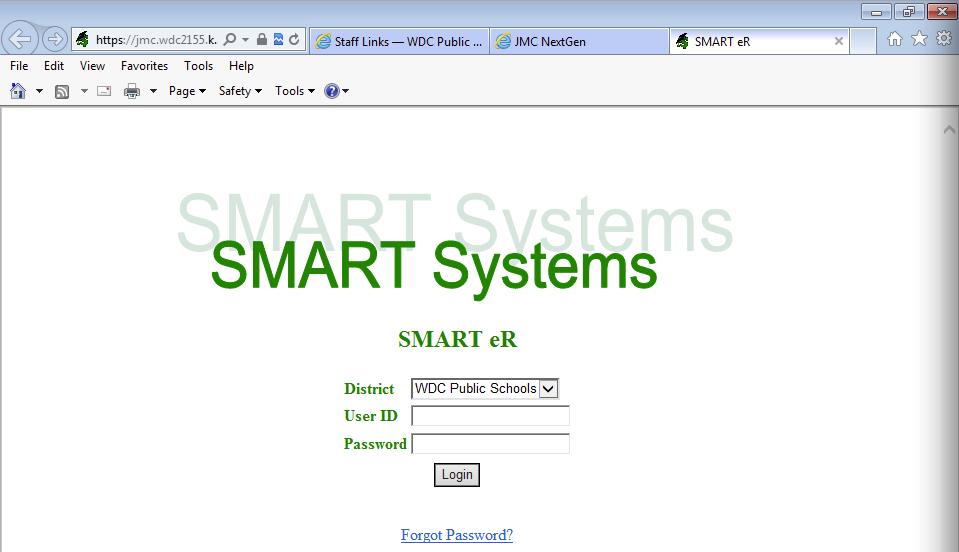This screenshot has width=959, height=552.
Task: Click the User ID input field
Action: tap(491, 416)
